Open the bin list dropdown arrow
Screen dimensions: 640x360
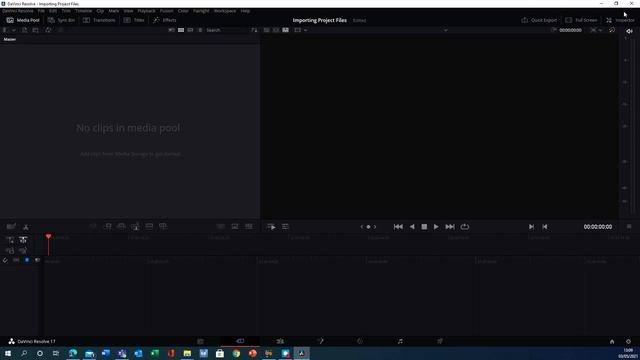pos(14,30)
